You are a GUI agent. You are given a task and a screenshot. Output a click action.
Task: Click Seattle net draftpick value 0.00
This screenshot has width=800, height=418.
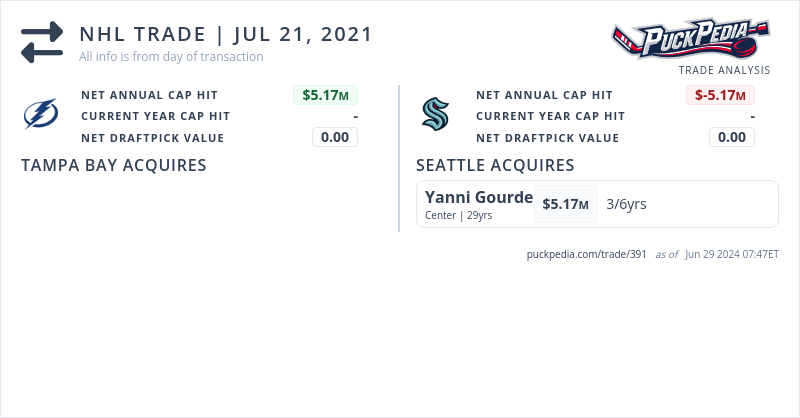732,137
